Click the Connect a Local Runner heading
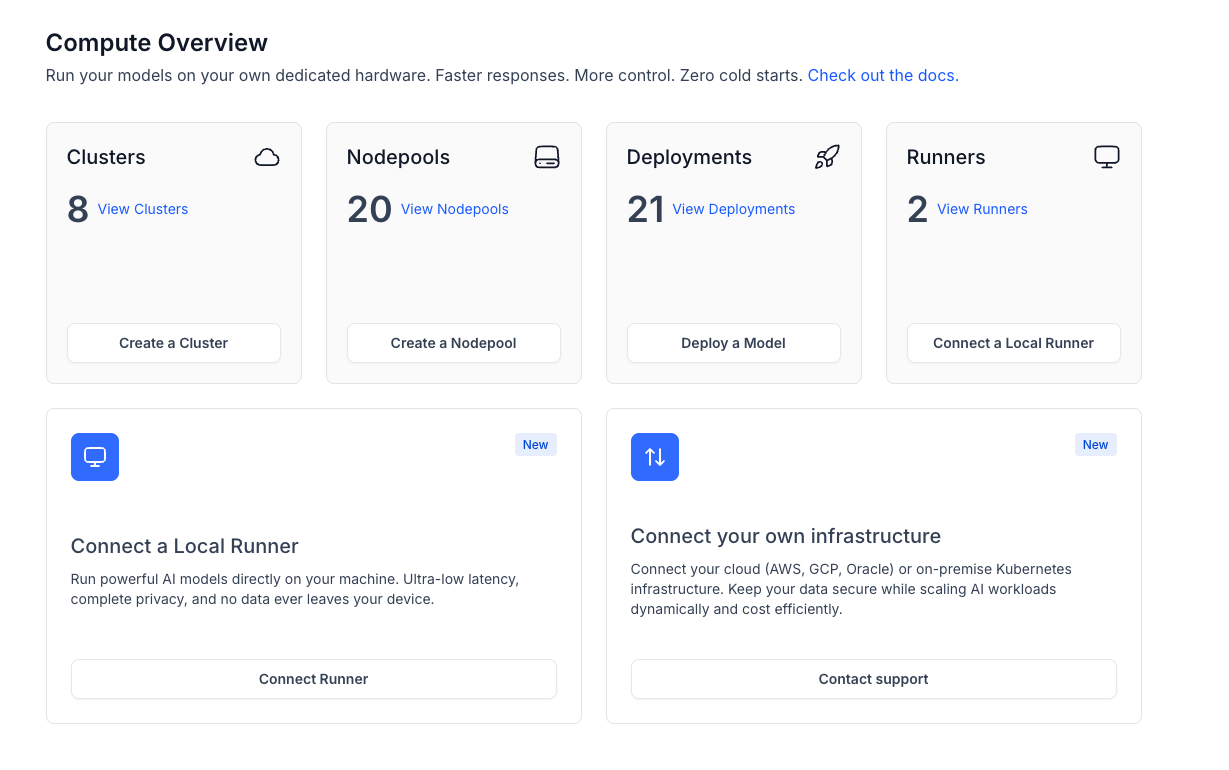 (185, 546)
